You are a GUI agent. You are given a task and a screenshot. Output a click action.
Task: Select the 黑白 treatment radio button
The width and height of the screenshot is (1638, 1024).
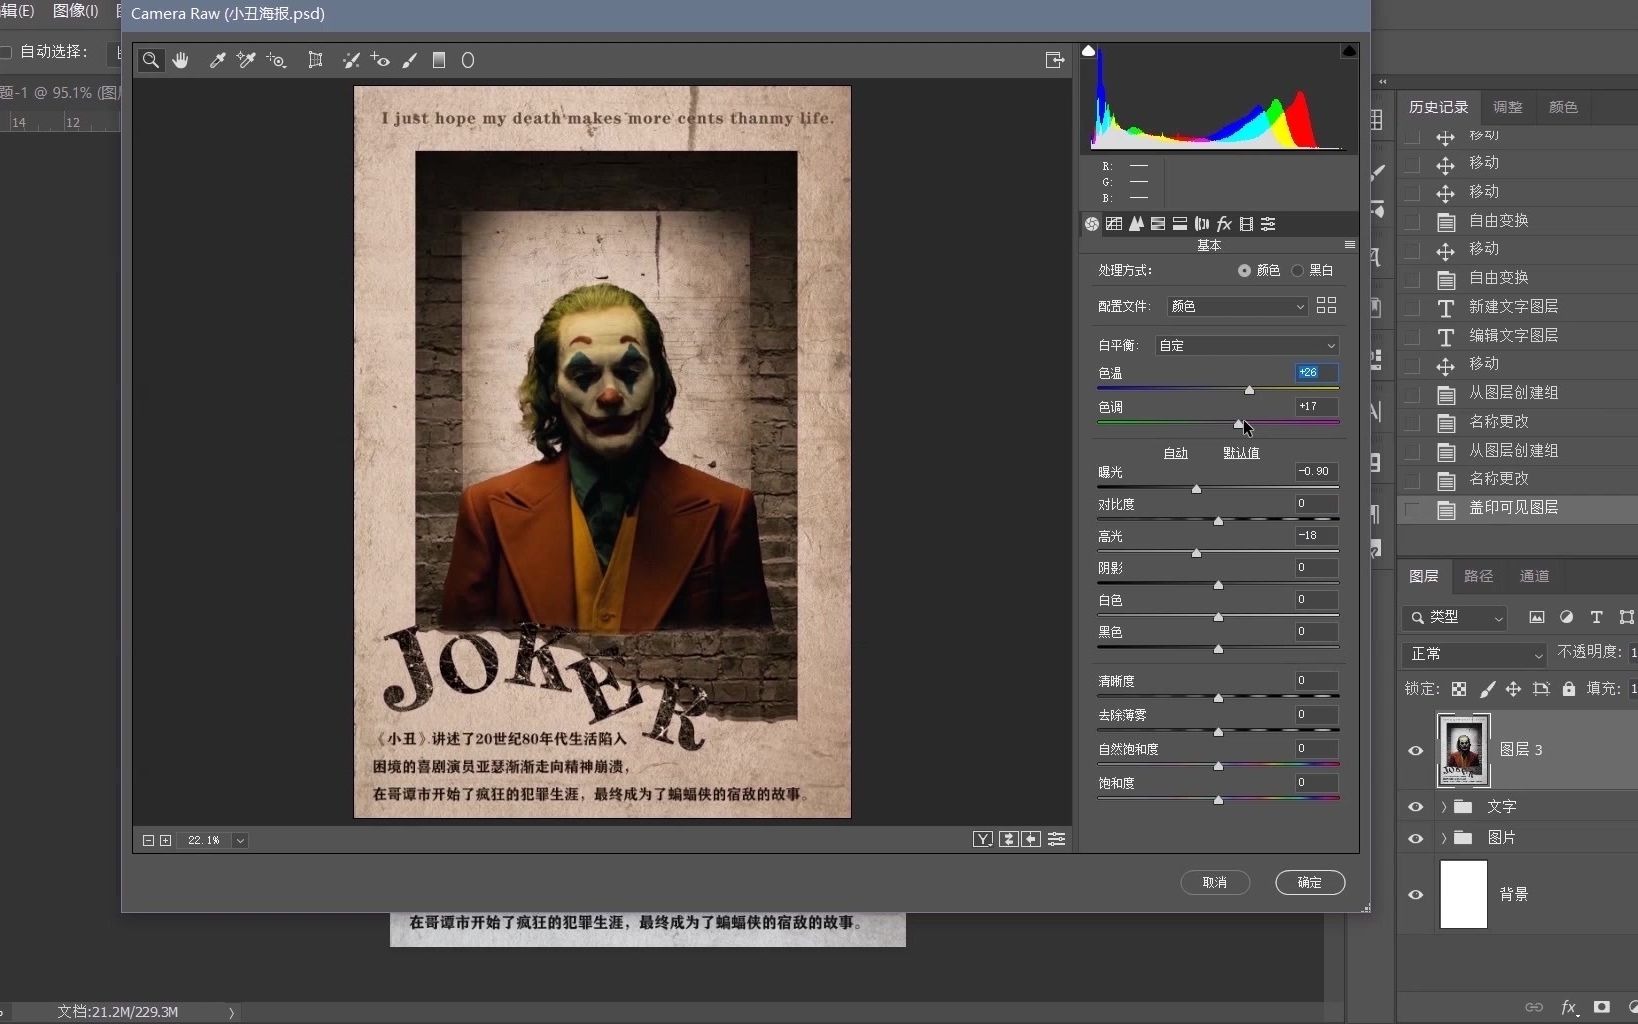(x=1298, y=271)
